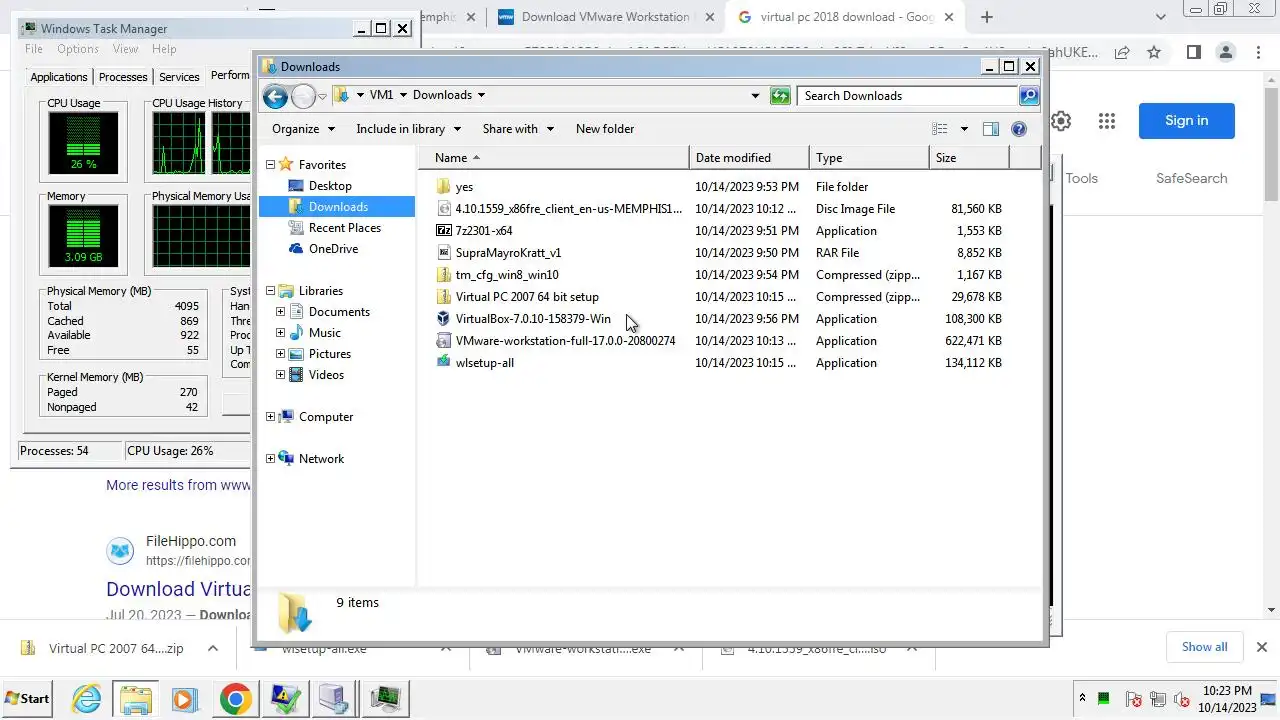1280x720 pixels.
Task: Click Google Chrome taskbar icon
Action: [x=236, y=698]
